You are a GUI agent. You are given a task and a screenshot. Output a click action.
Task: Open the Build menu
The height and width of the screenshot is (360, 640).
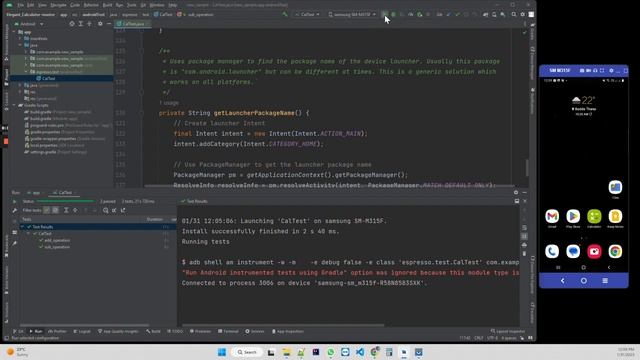107,5
